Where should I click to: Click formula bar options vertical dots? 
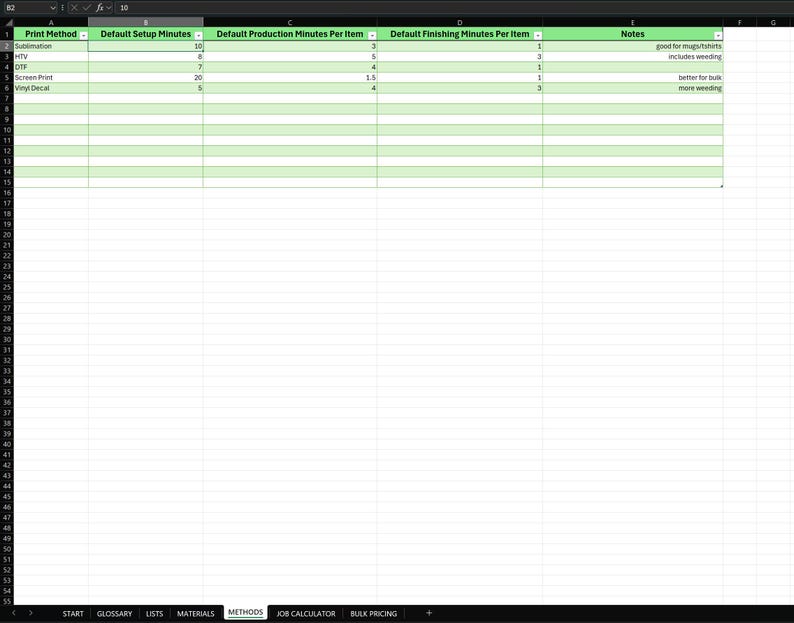tap(62, 8)
